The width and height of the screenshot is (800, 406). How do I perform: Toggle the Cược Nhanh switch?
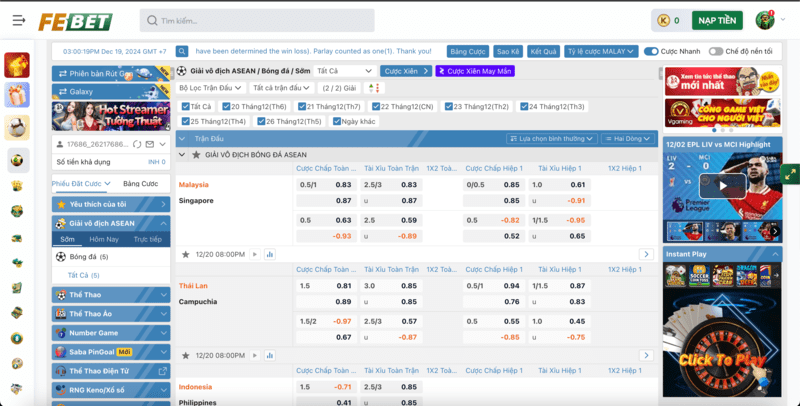click(651, 51)
